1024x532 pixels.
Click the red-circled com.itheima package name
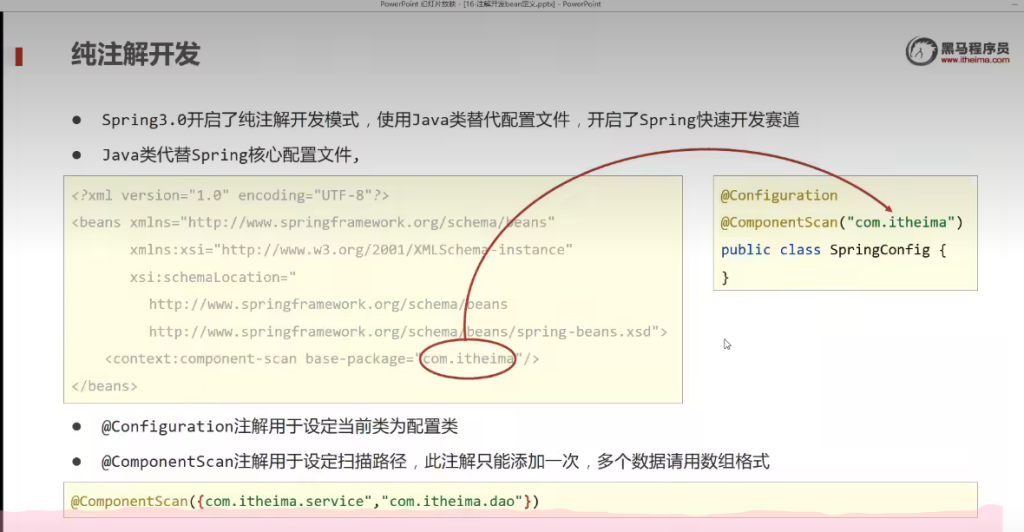[467, 359]
